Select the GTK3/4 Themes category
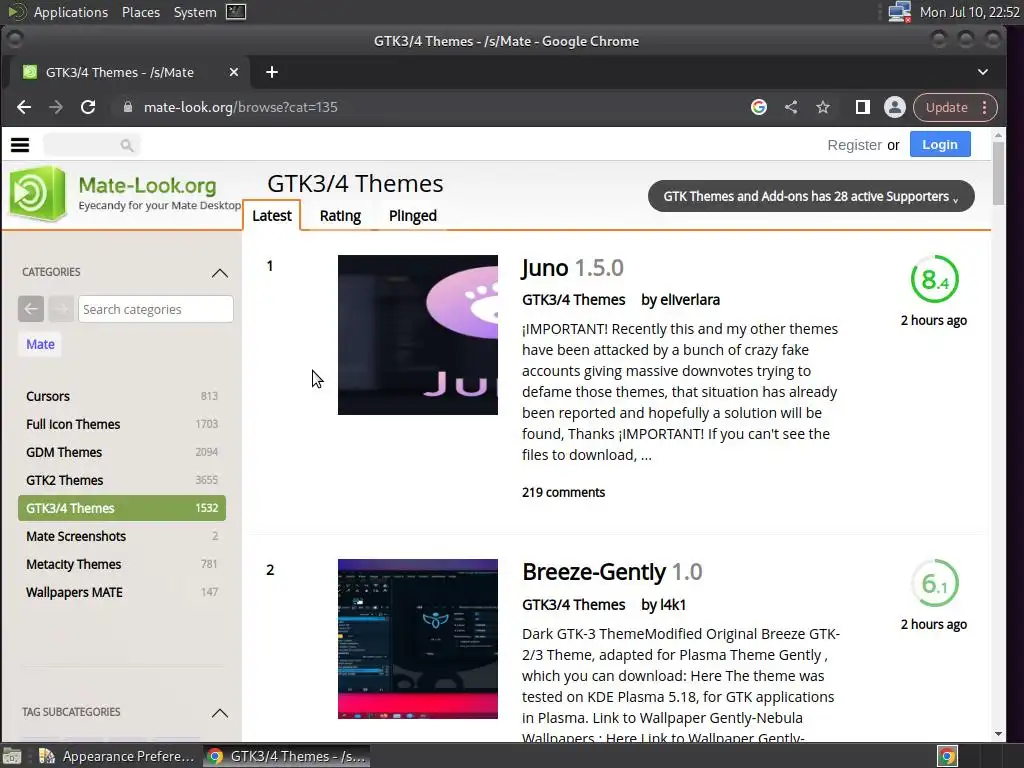Screen dimensions: 1024x768 pyautogui.click(x=122, y=508)
